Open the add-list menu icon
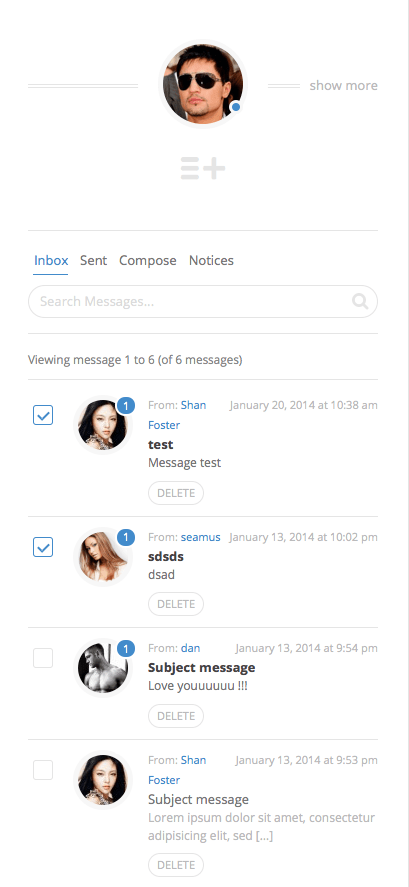This screenshot has width=409, height=887. (203, 169)
